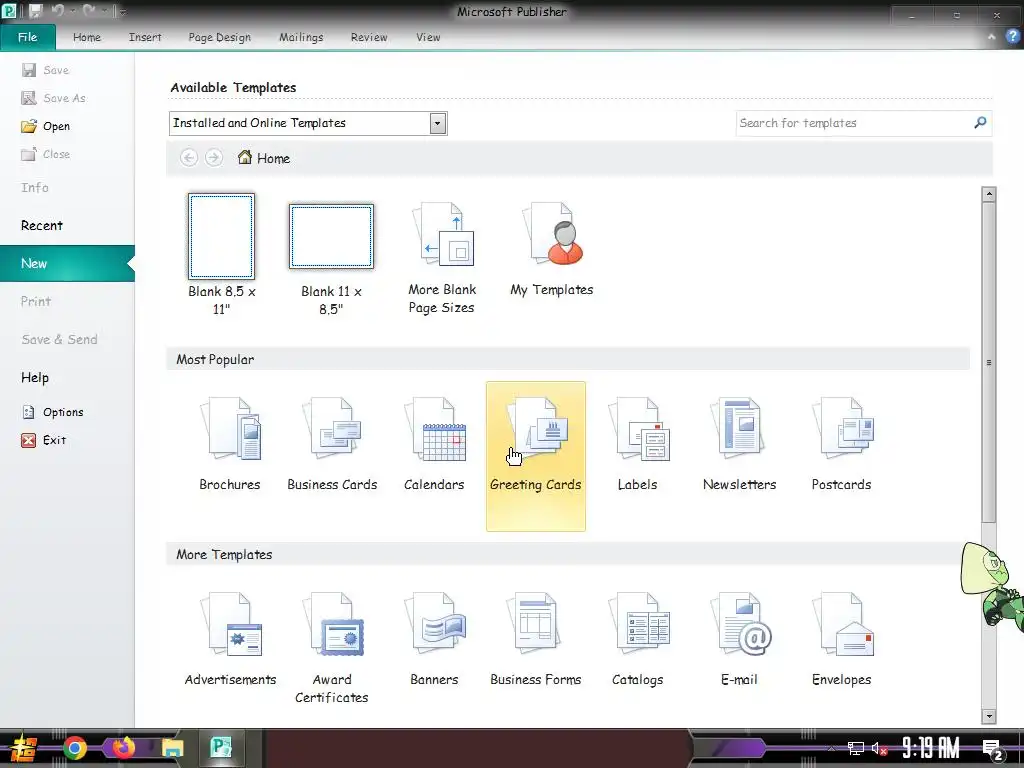Click the Search for templates field
Viewport: 1024px width, 768px height.
click(x=854, y=123)
